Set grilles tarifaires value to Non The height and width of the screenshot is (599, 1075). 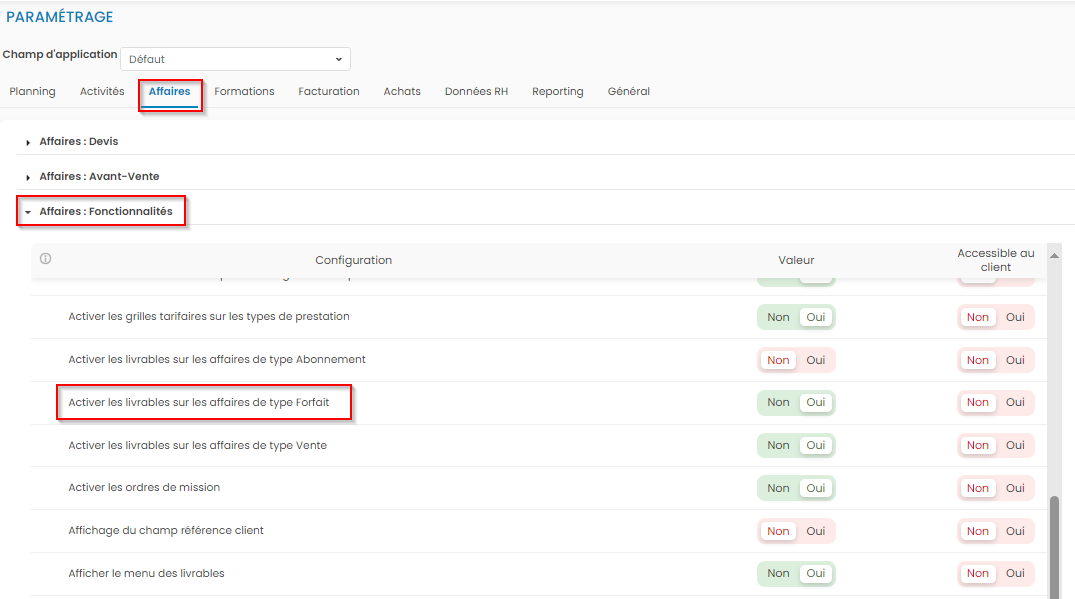[778, 317]
